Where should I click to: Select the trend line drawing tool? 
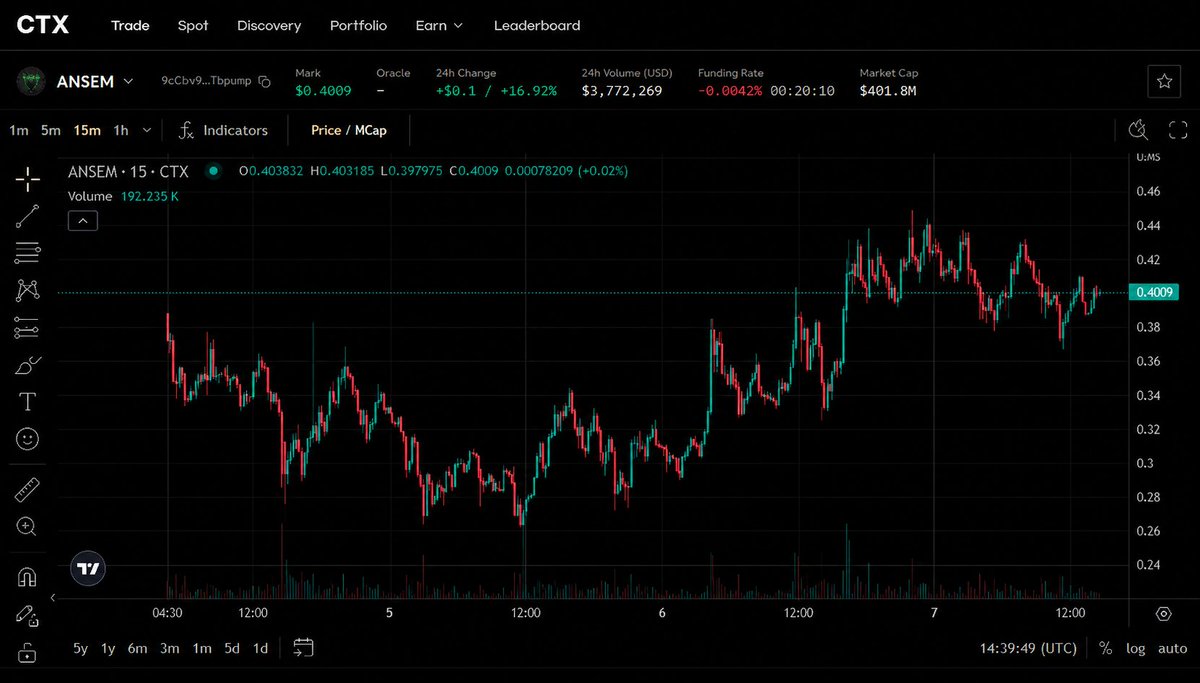(x=27, y=216)
